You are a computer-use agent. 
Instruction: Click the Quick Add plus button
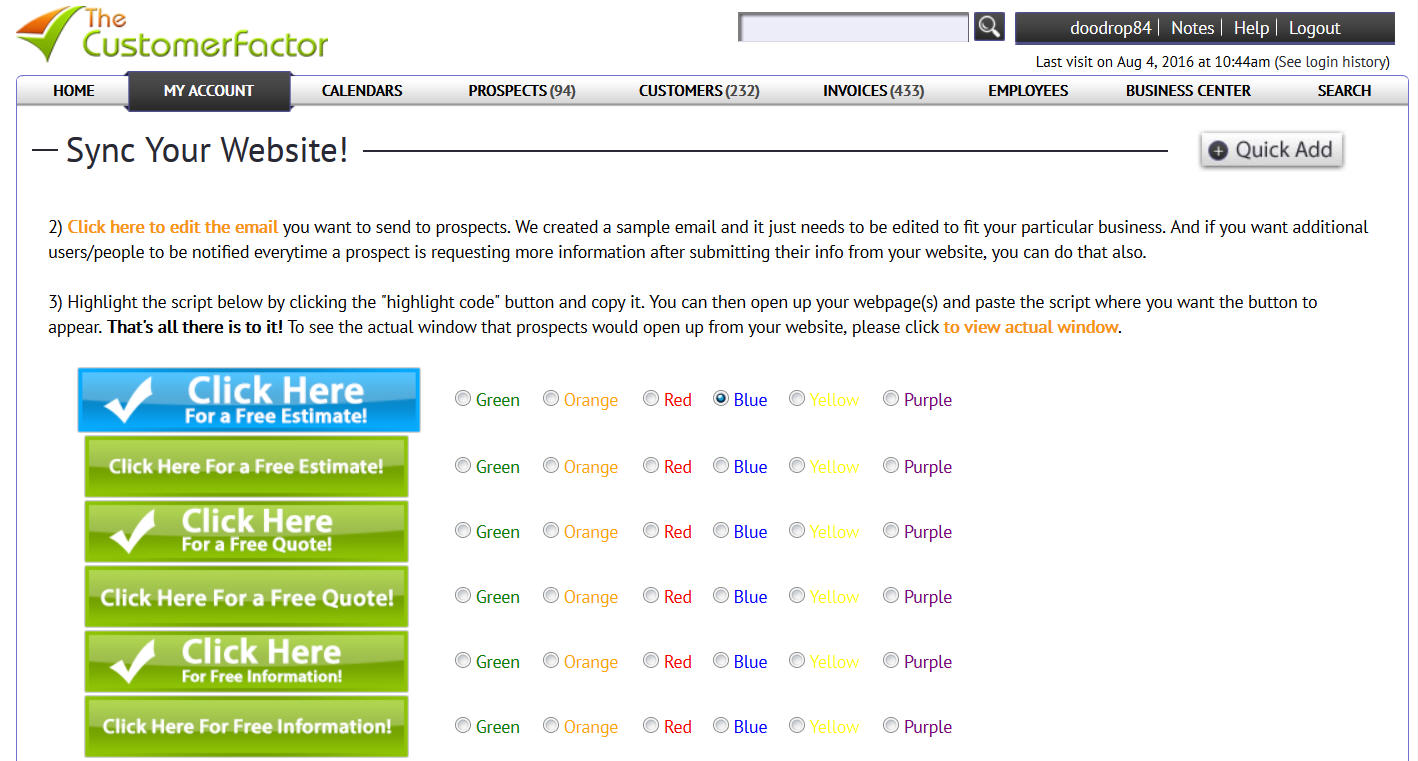coord(1271,150)
